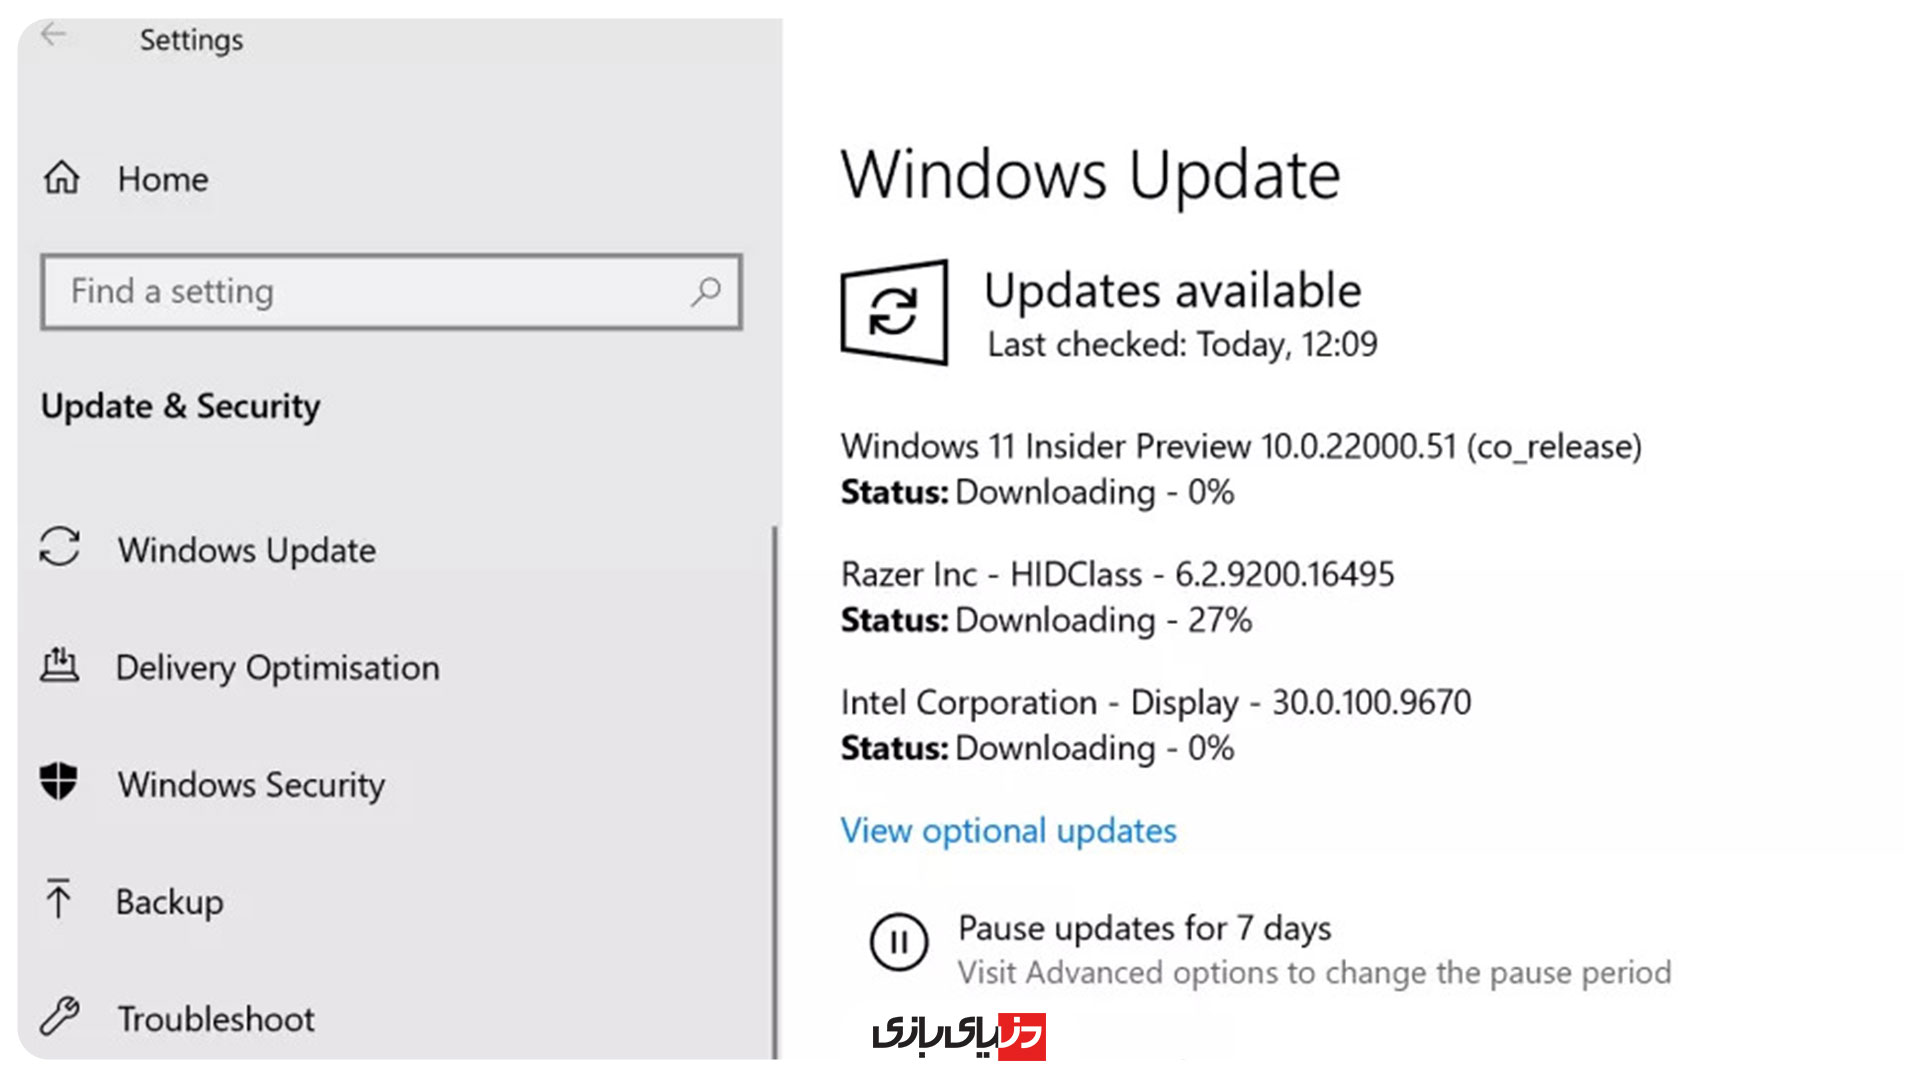Screen dimensions: 1920x1080
Task: Select Troubleshoot from the sidebar
Action: [x=216, y=1019]
